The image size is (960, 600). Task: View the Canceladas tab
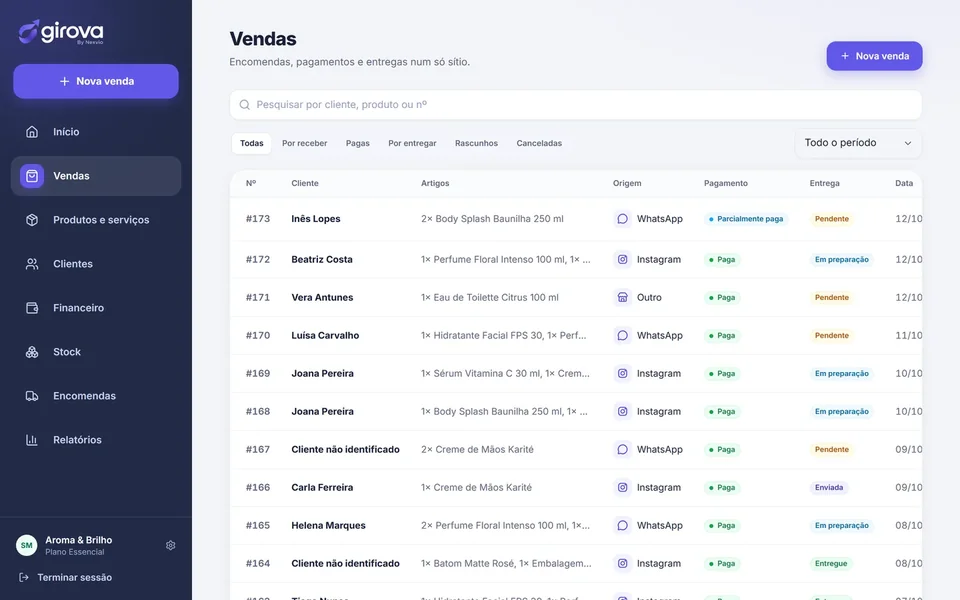coord(539,143)
